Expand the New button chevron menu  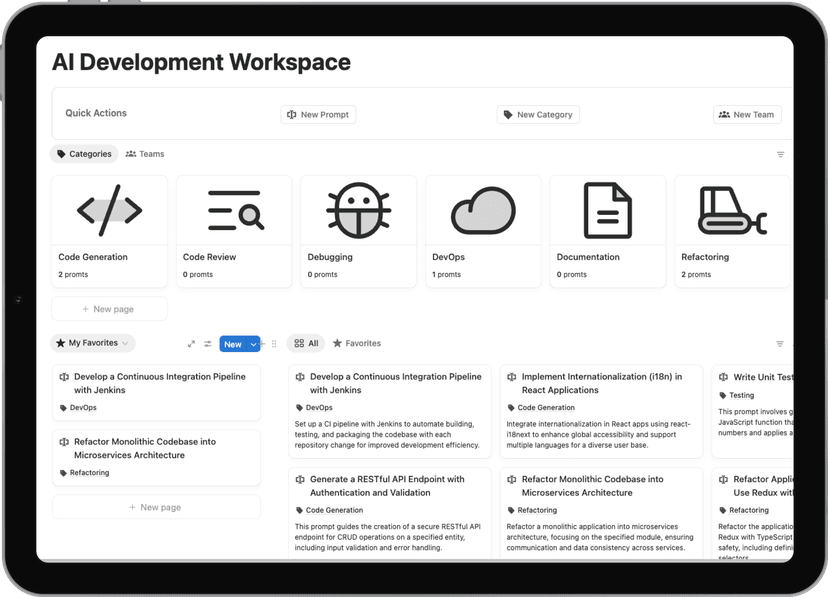click(253, 343)
